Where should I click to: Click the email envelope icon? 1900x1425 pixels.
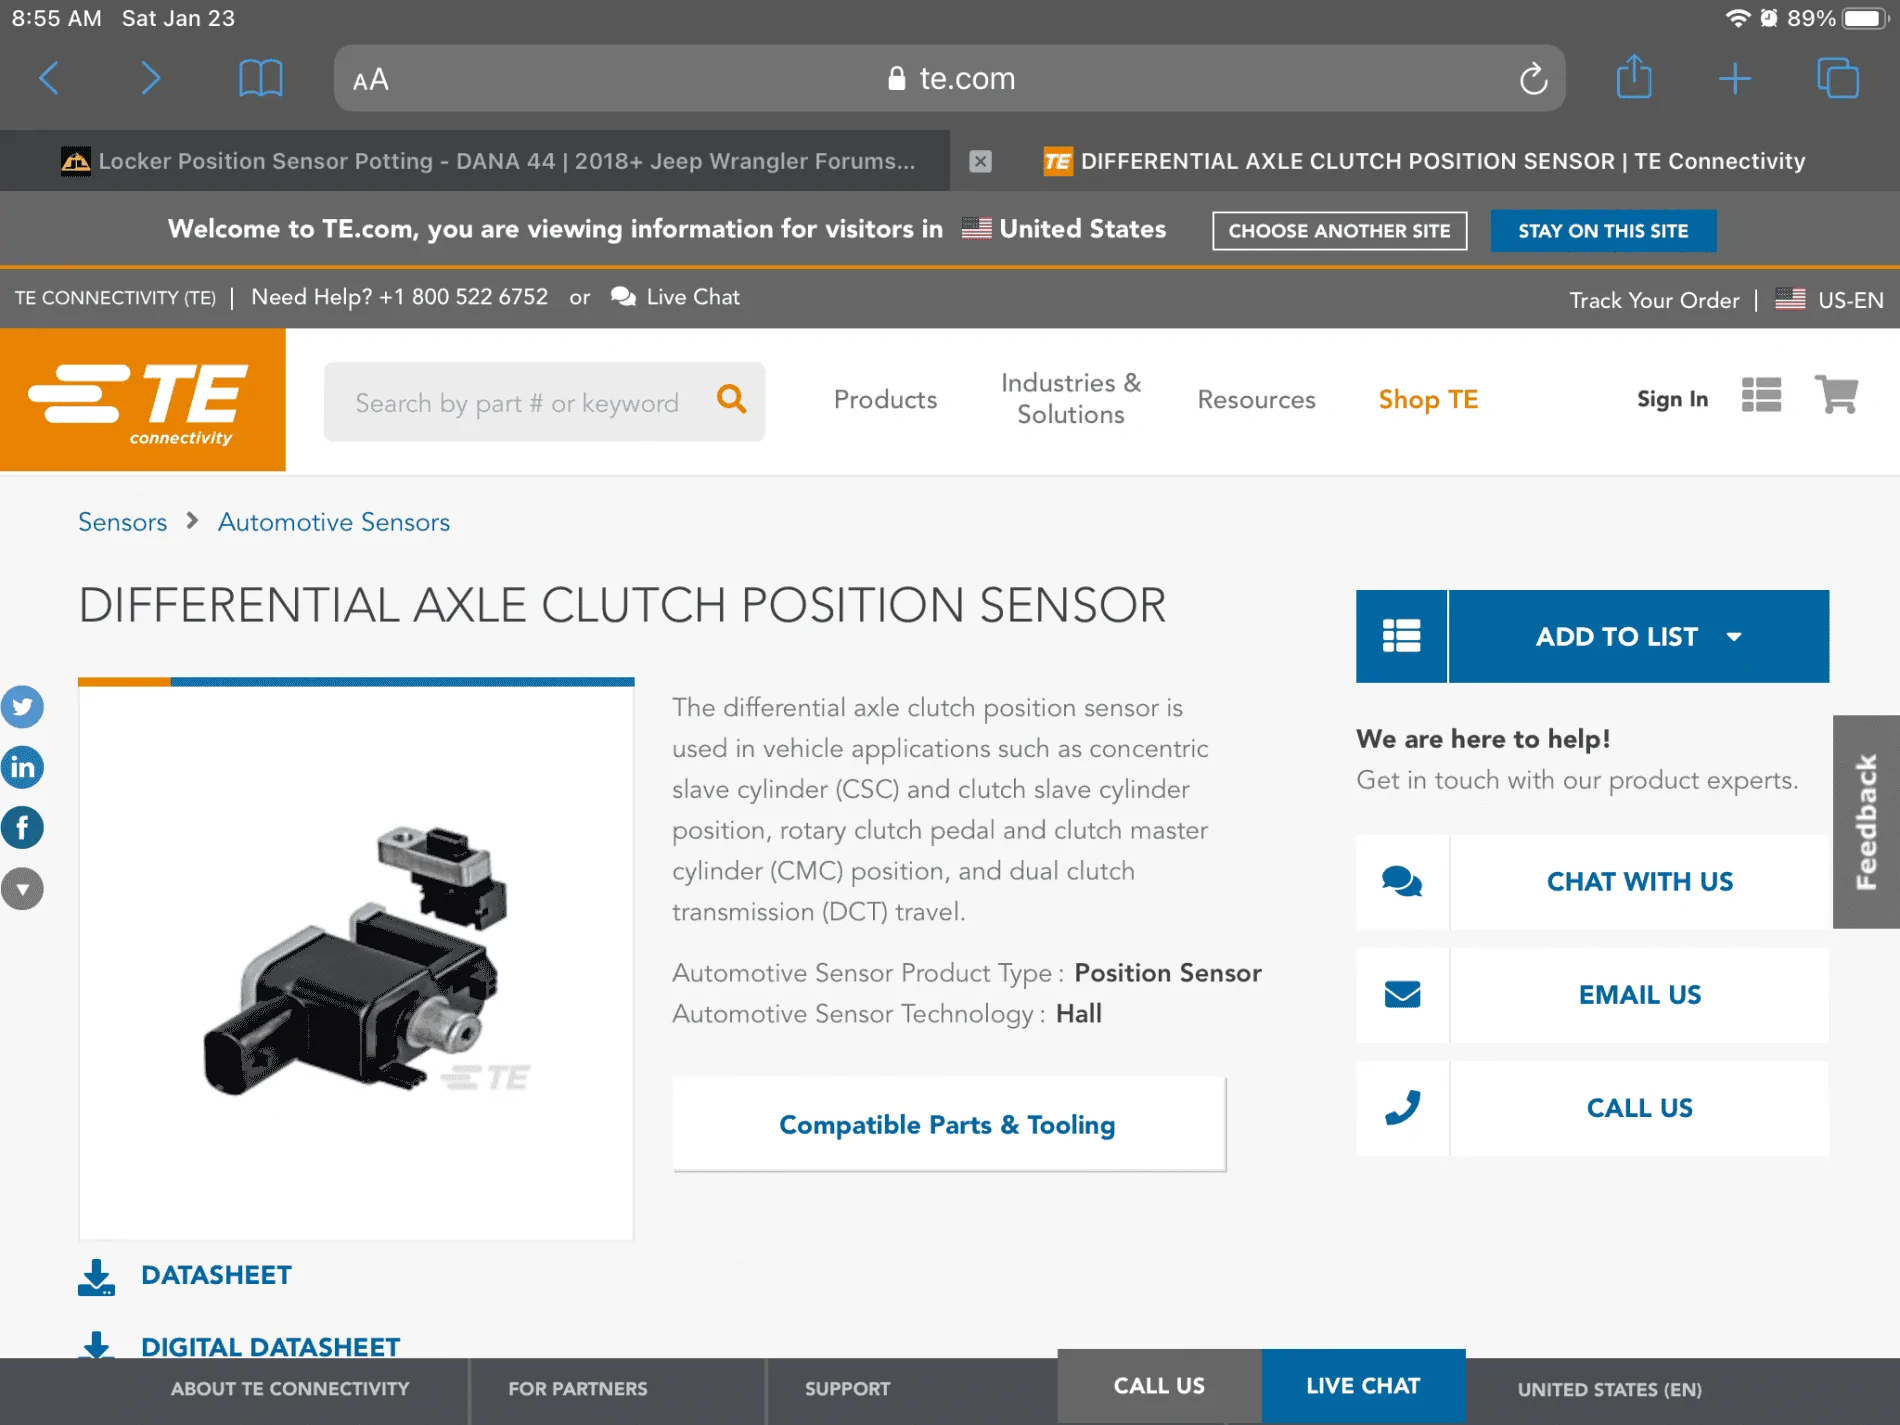(1402, 995)
